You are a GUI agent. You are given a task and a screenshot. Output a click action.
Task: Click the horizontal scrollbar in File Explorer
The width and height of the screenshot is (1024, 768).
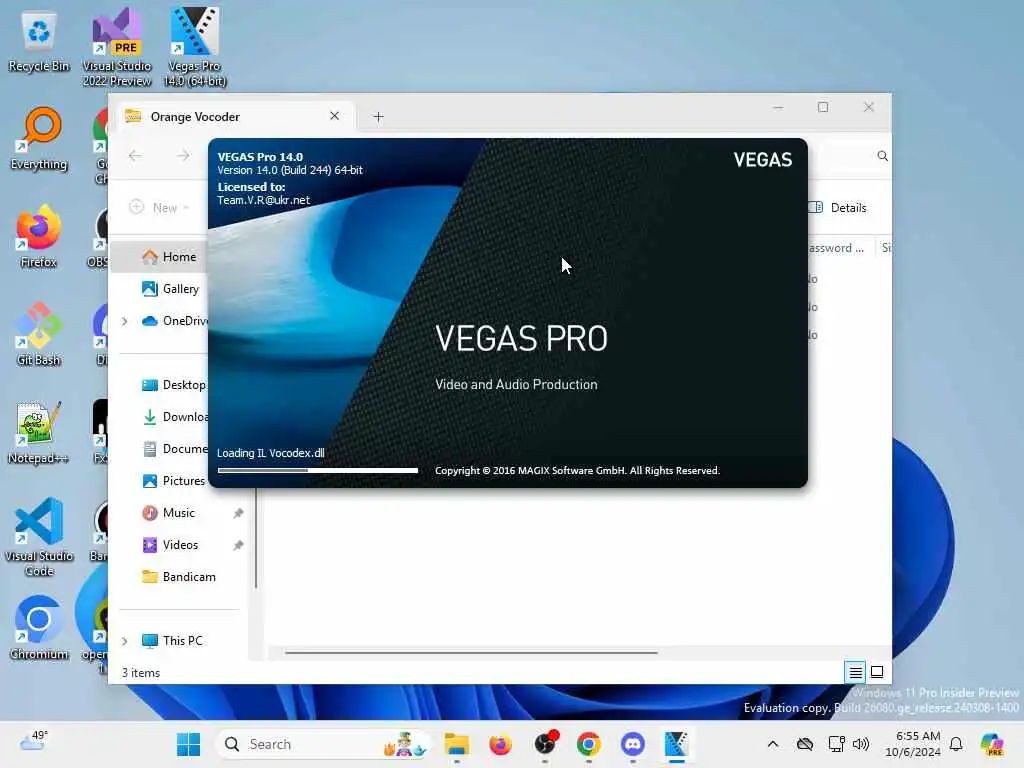(x=471, y=652)
